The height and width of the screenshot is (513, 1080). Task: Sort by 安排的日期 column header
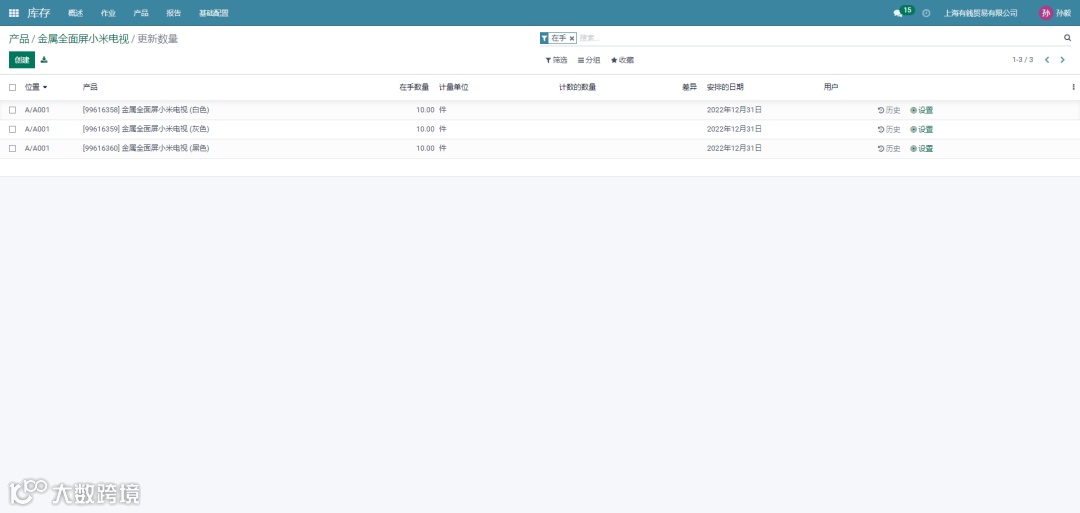(x=725, y=87)
